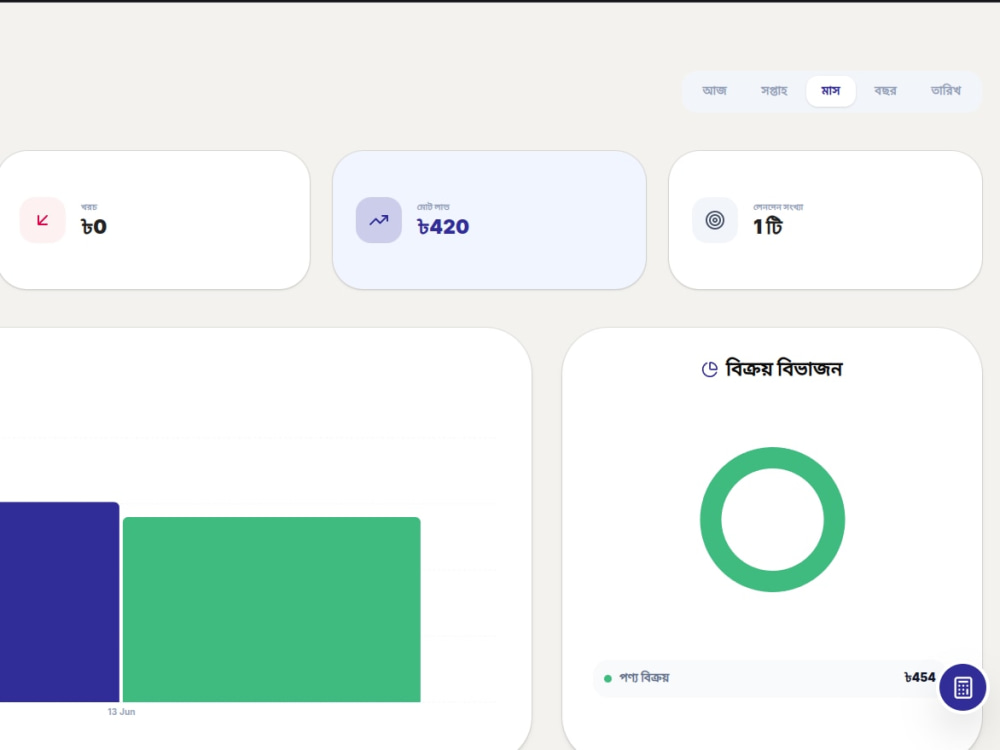Viewport: 1000px width, 750px height.
Task: Open the লেনদেন সংখ্যা card
Action: click(825, 220)
